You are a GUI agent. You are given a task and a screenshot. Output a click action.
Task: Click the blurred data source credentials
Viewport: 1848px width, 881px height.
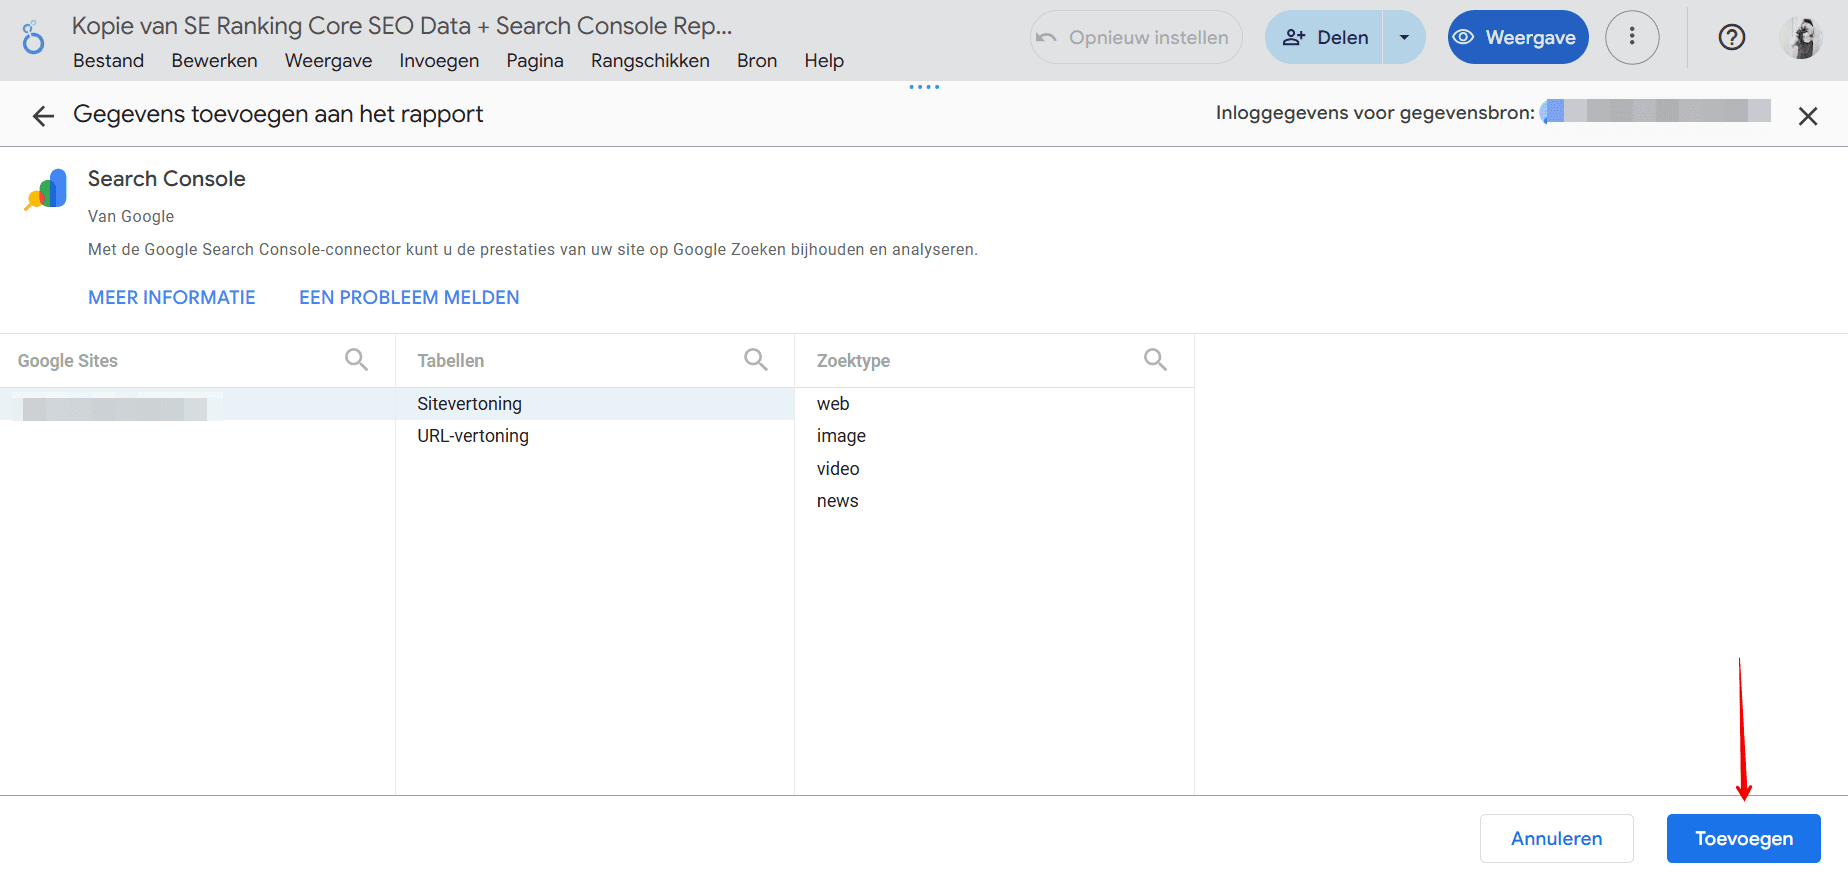point(1656,111)
